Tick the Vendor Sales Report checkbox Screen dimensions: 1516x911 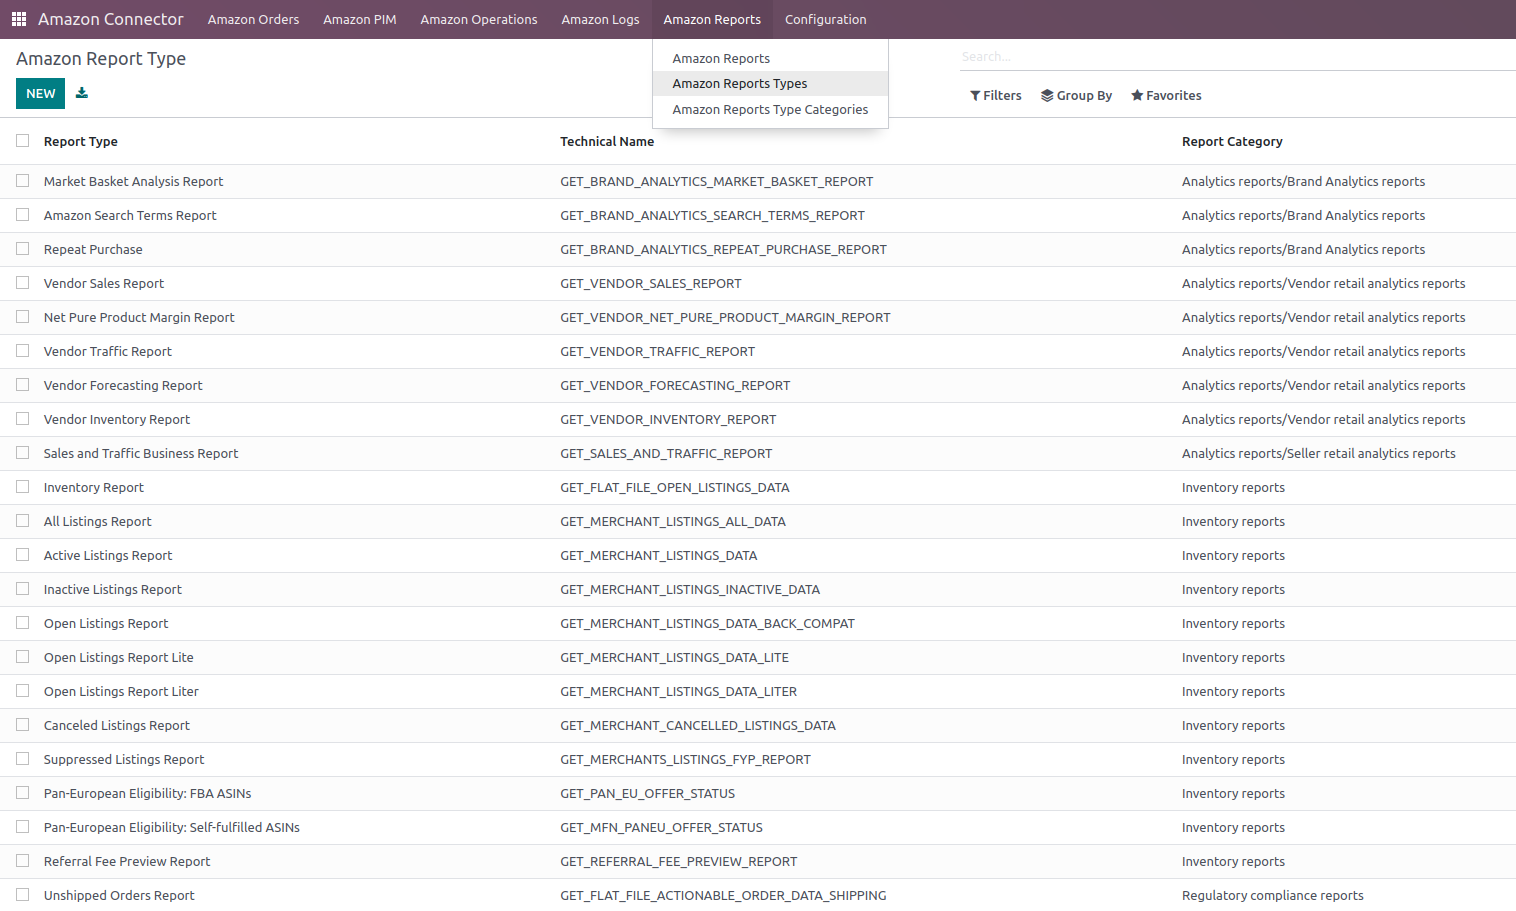tap(23, 283)
